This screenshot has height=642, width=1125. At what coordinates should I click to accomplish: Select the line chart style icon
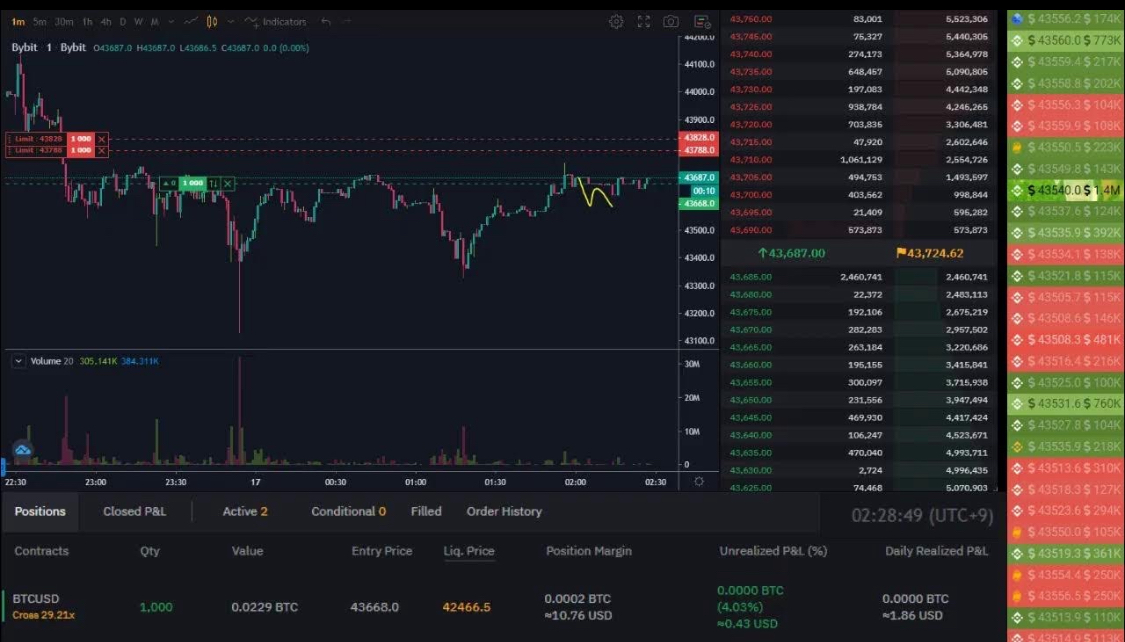pos(191,22)
